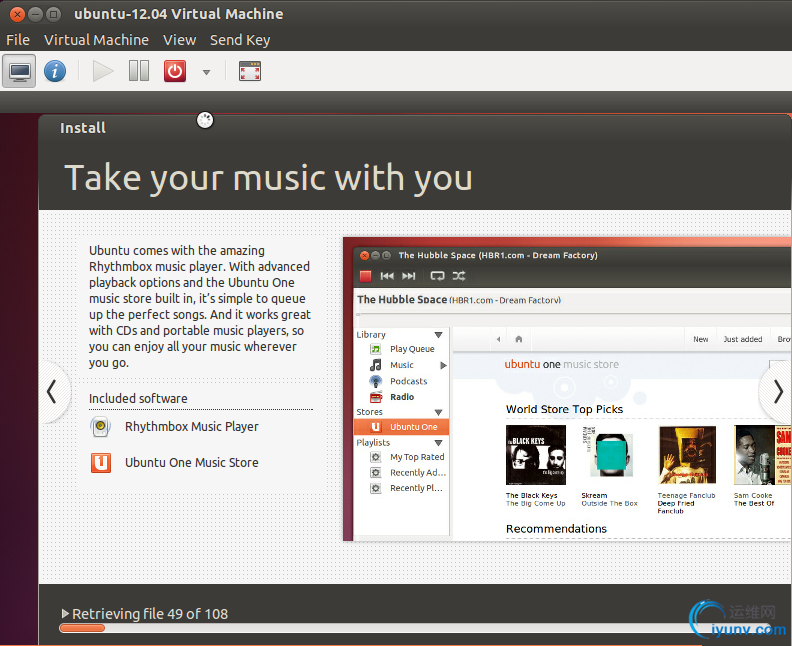Viewport: 792px width, 646px height.
Task: Click the Radio icon
Action: coord(376,397)
